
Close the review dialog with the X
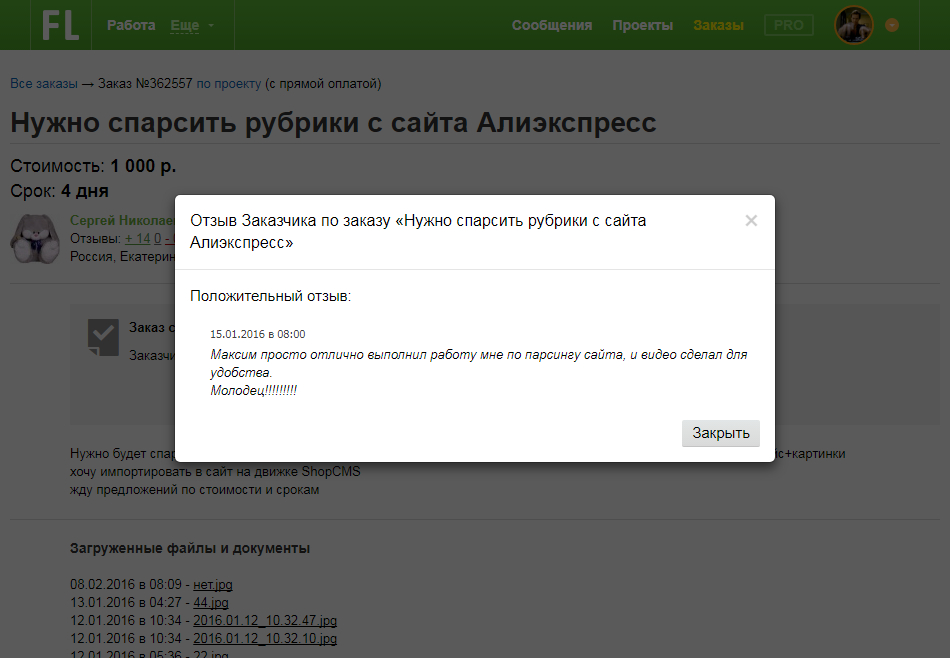(751, 221)
